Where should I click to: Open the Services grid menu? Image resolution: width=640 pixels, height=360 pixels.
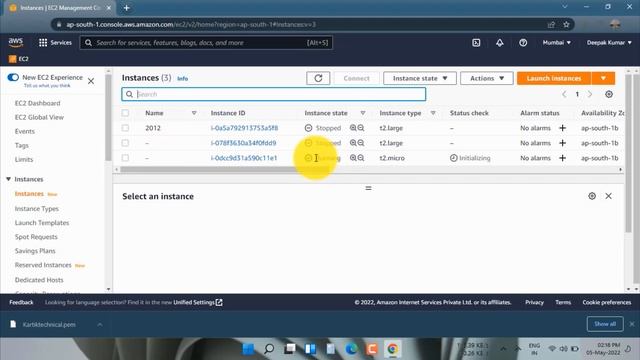55,42
